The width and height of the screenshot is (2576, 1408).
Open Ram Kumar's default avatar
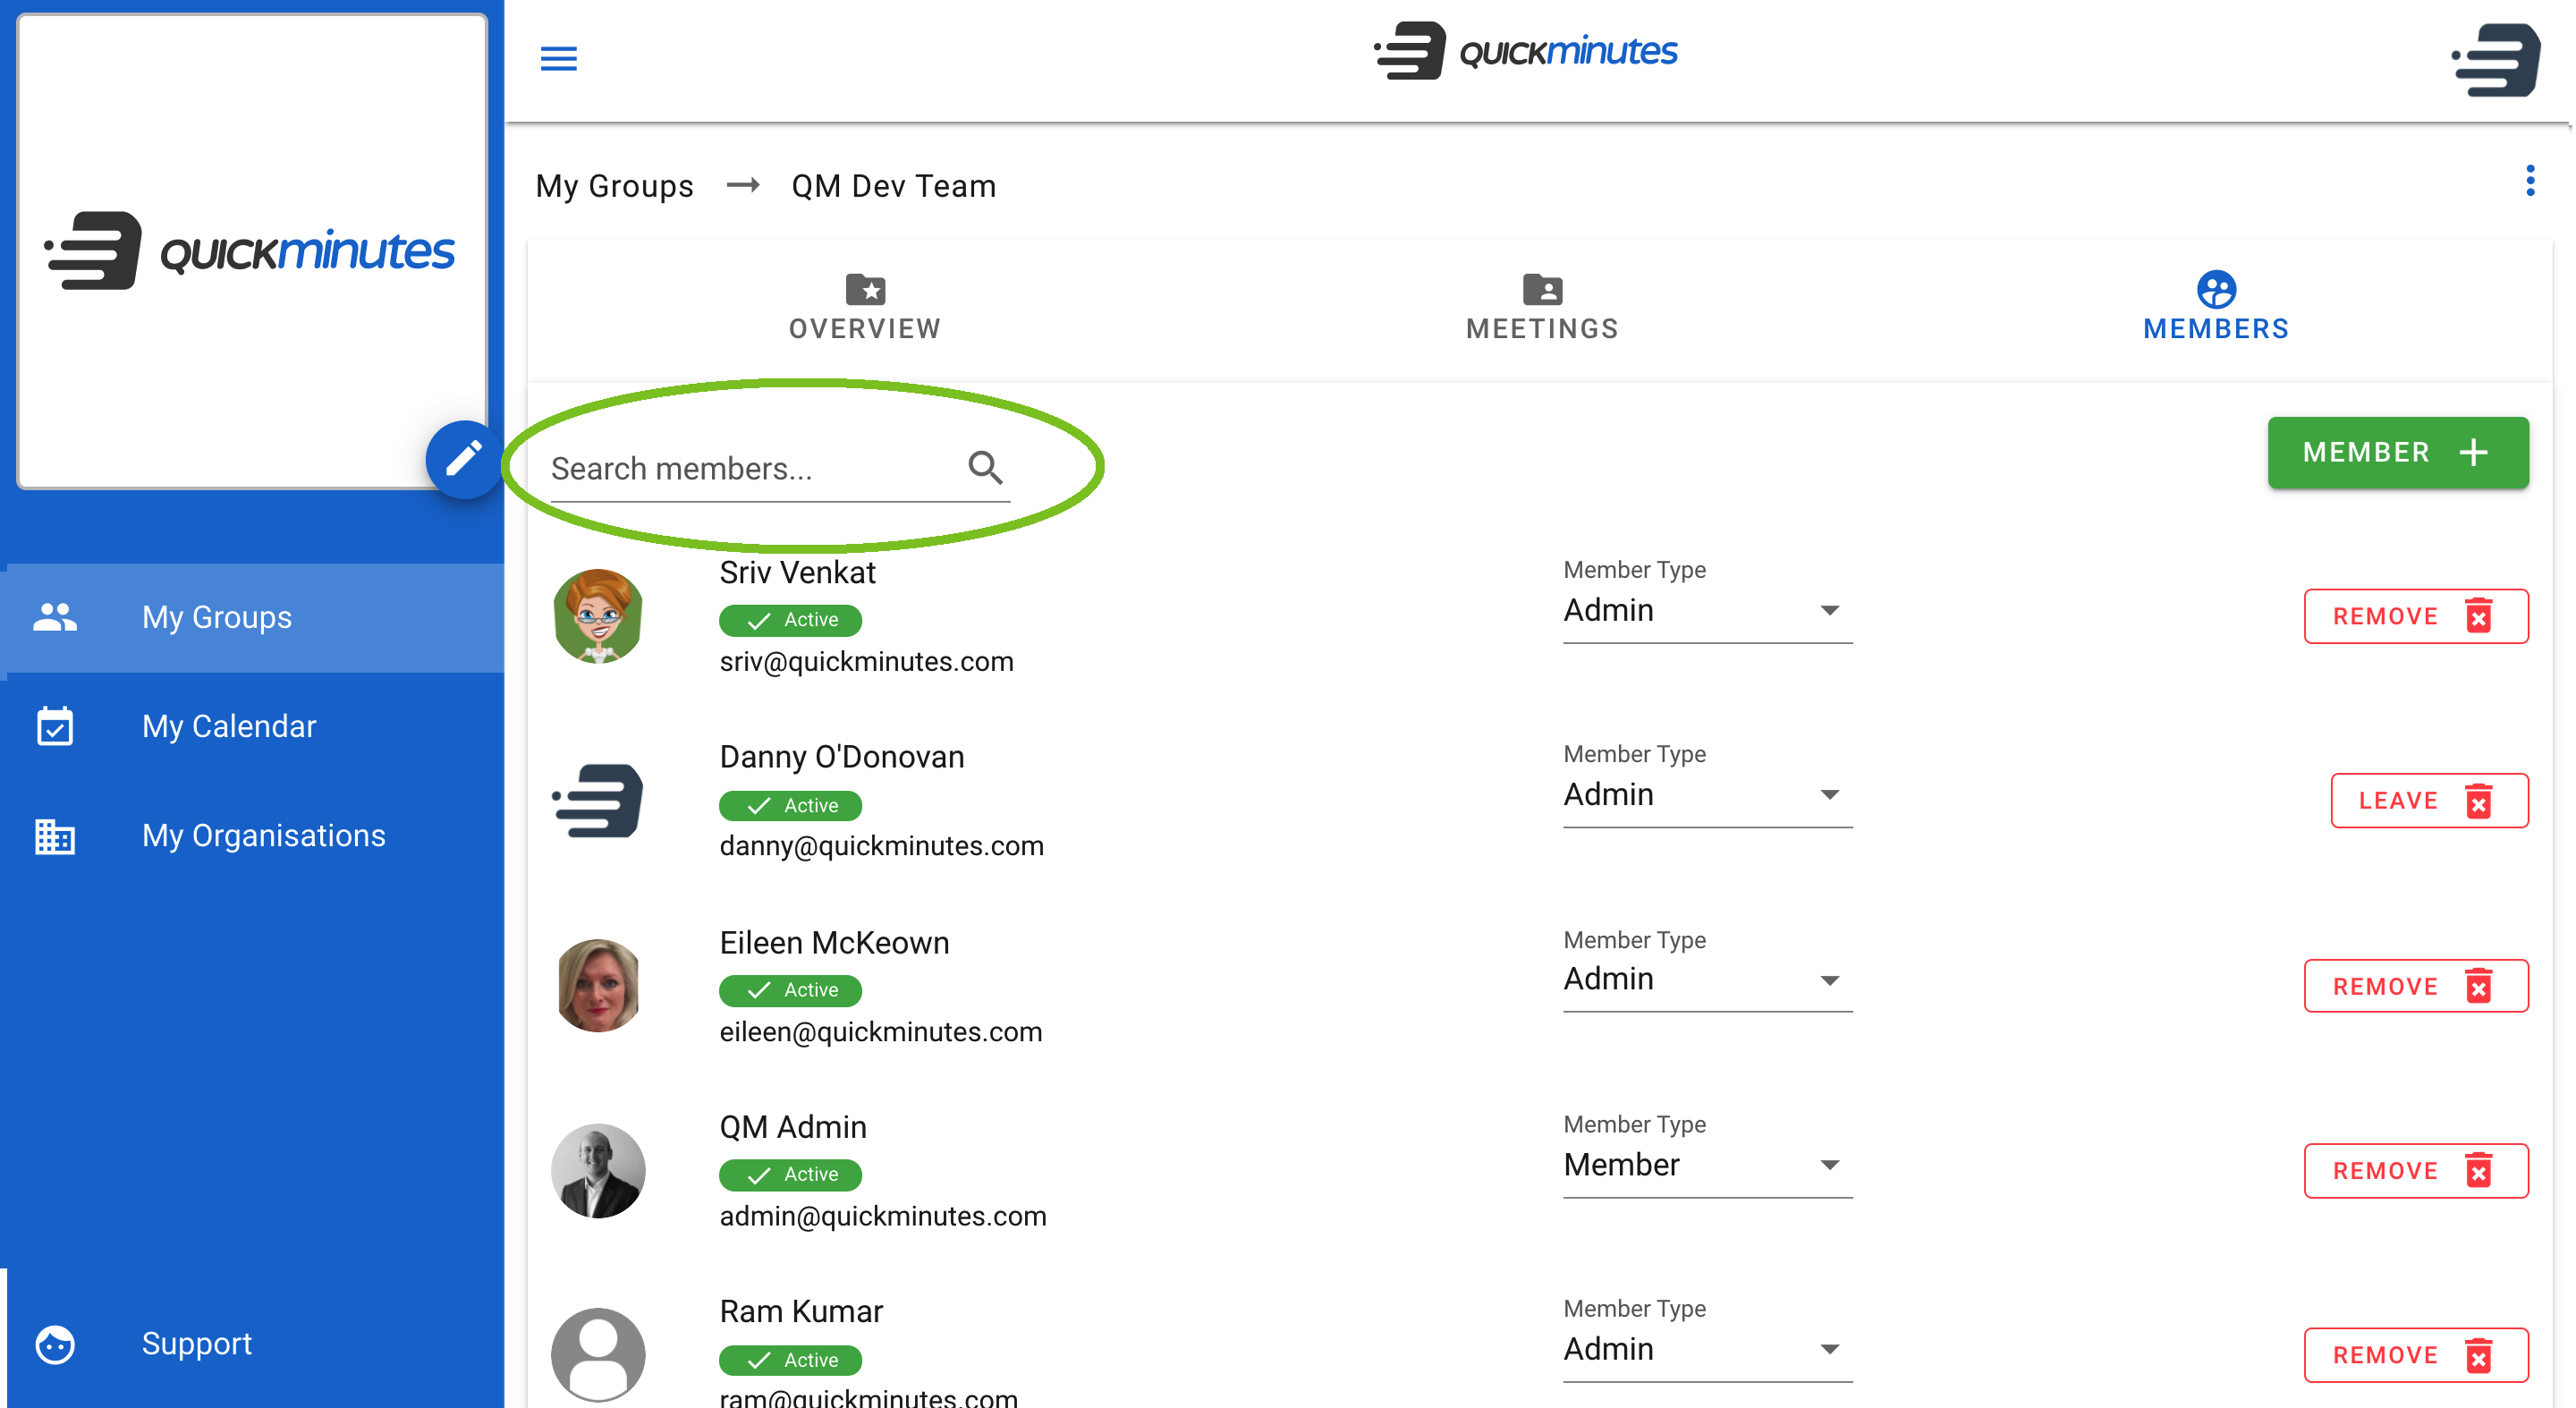[598, 1356]
